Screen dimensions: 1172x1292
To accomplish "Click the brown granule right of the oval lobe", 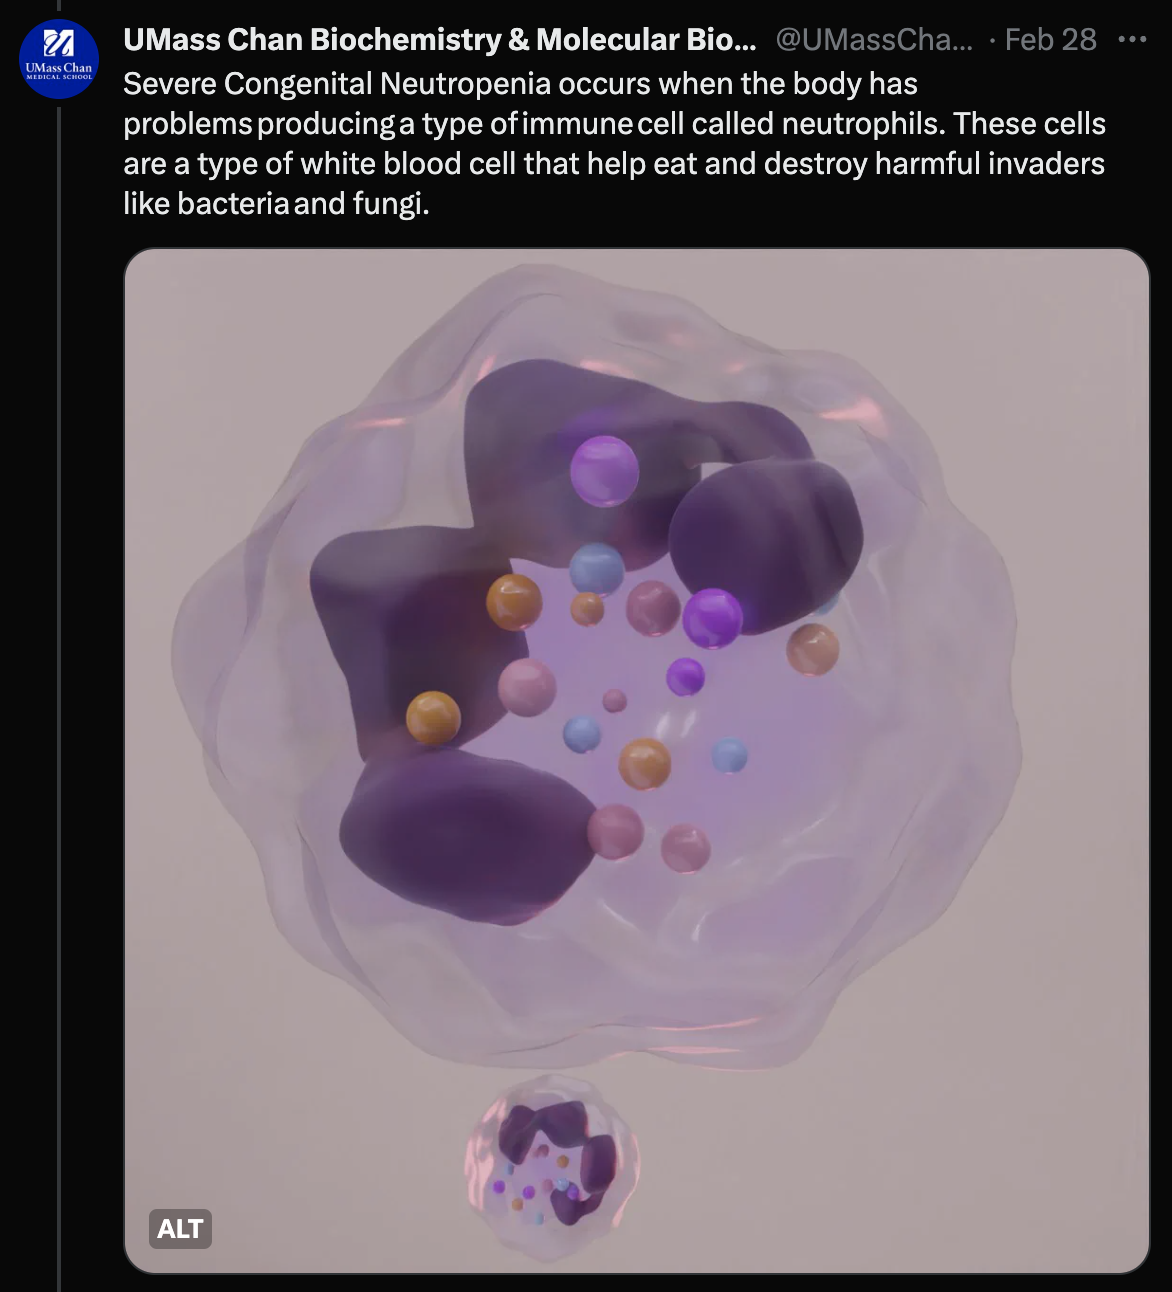I will [812, 649].
